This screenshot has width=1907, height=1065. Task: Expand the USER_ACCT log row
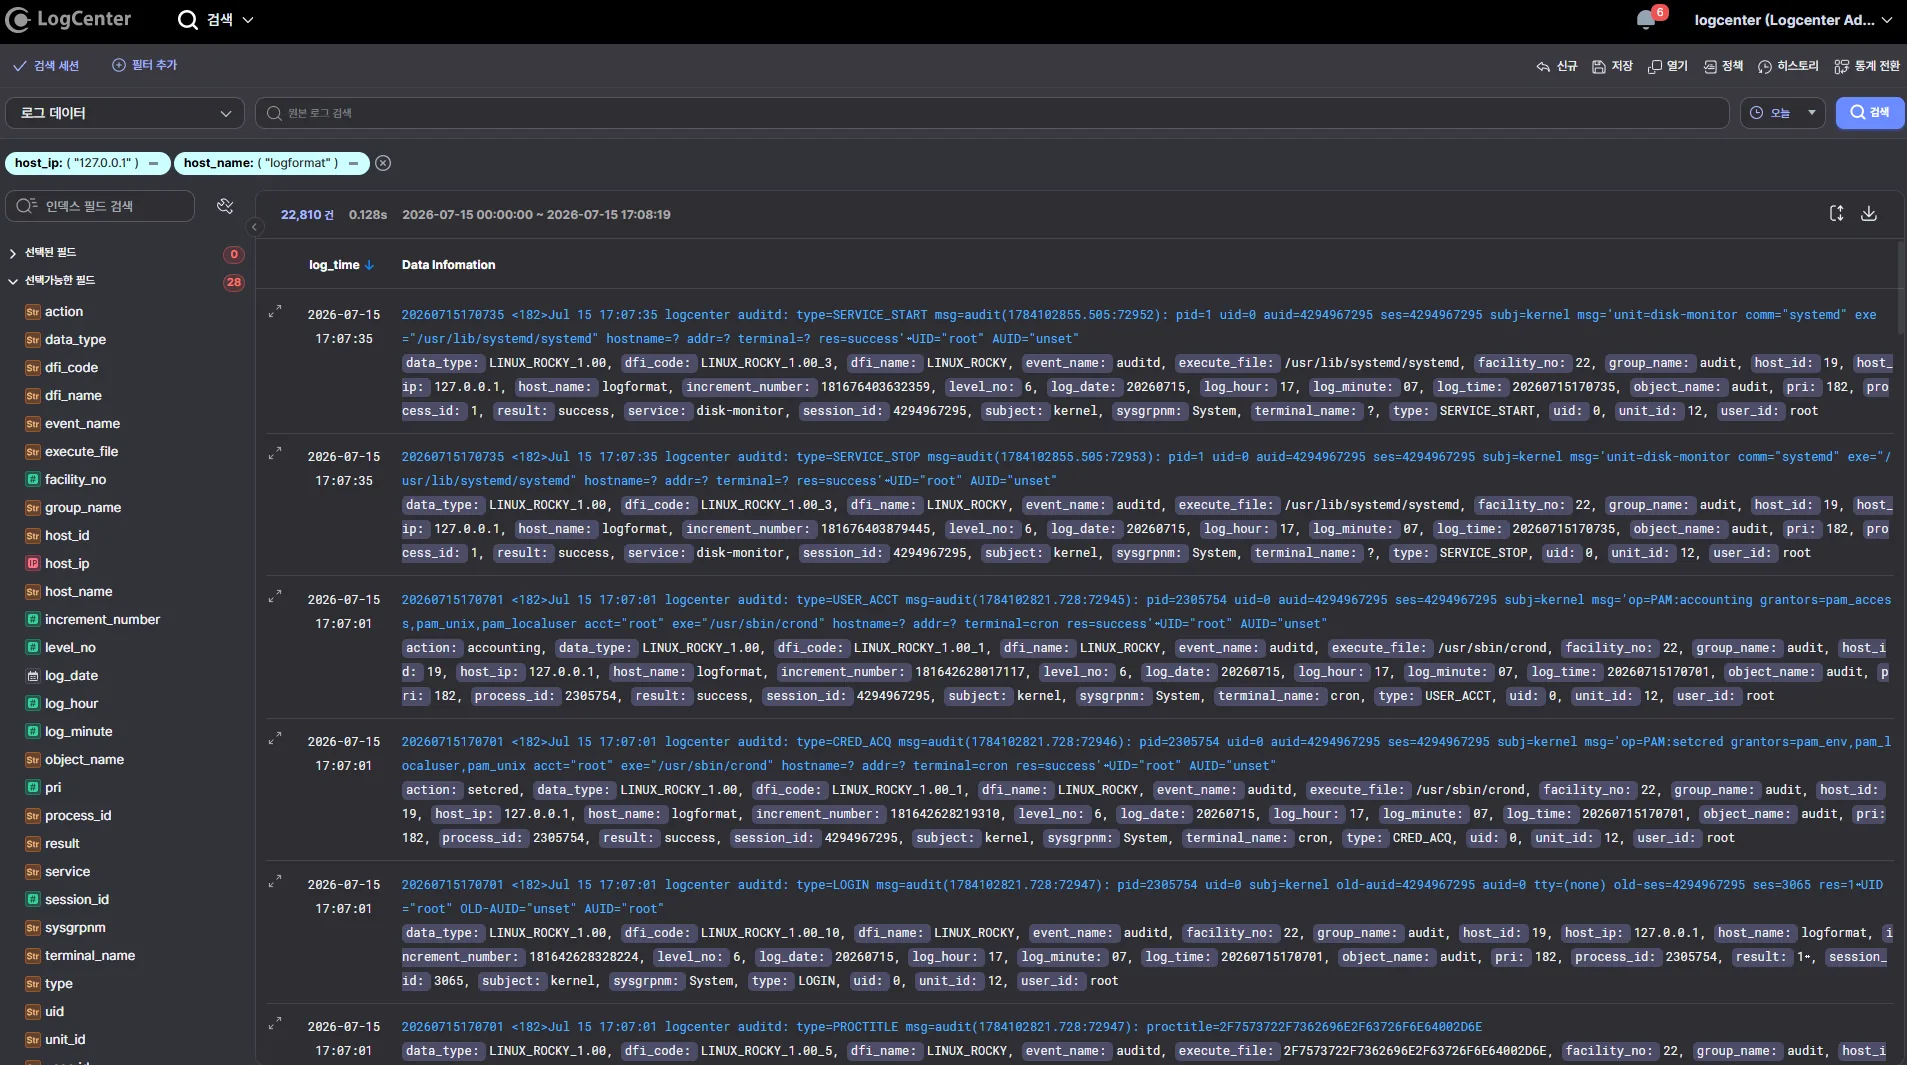(275, 597)
